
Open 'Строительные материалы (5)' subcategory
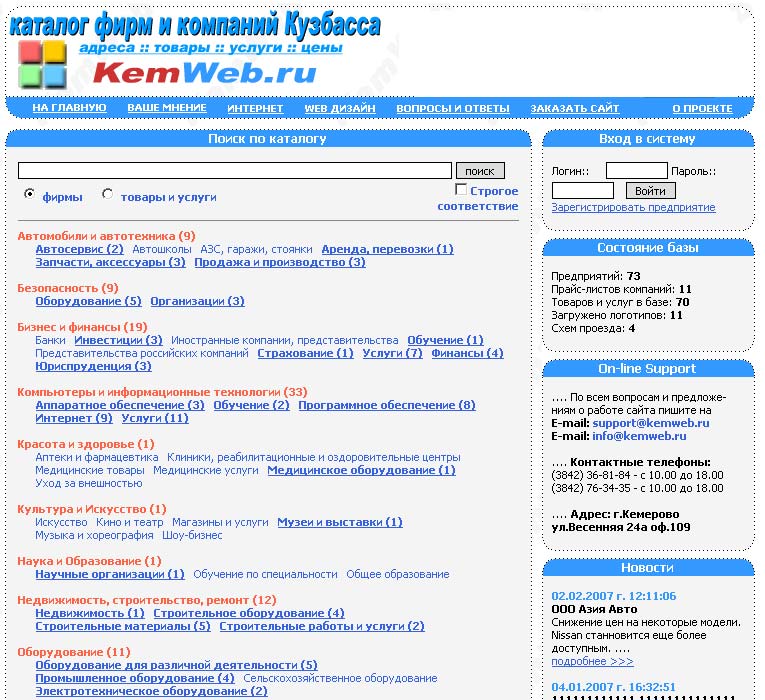[123, 626]
